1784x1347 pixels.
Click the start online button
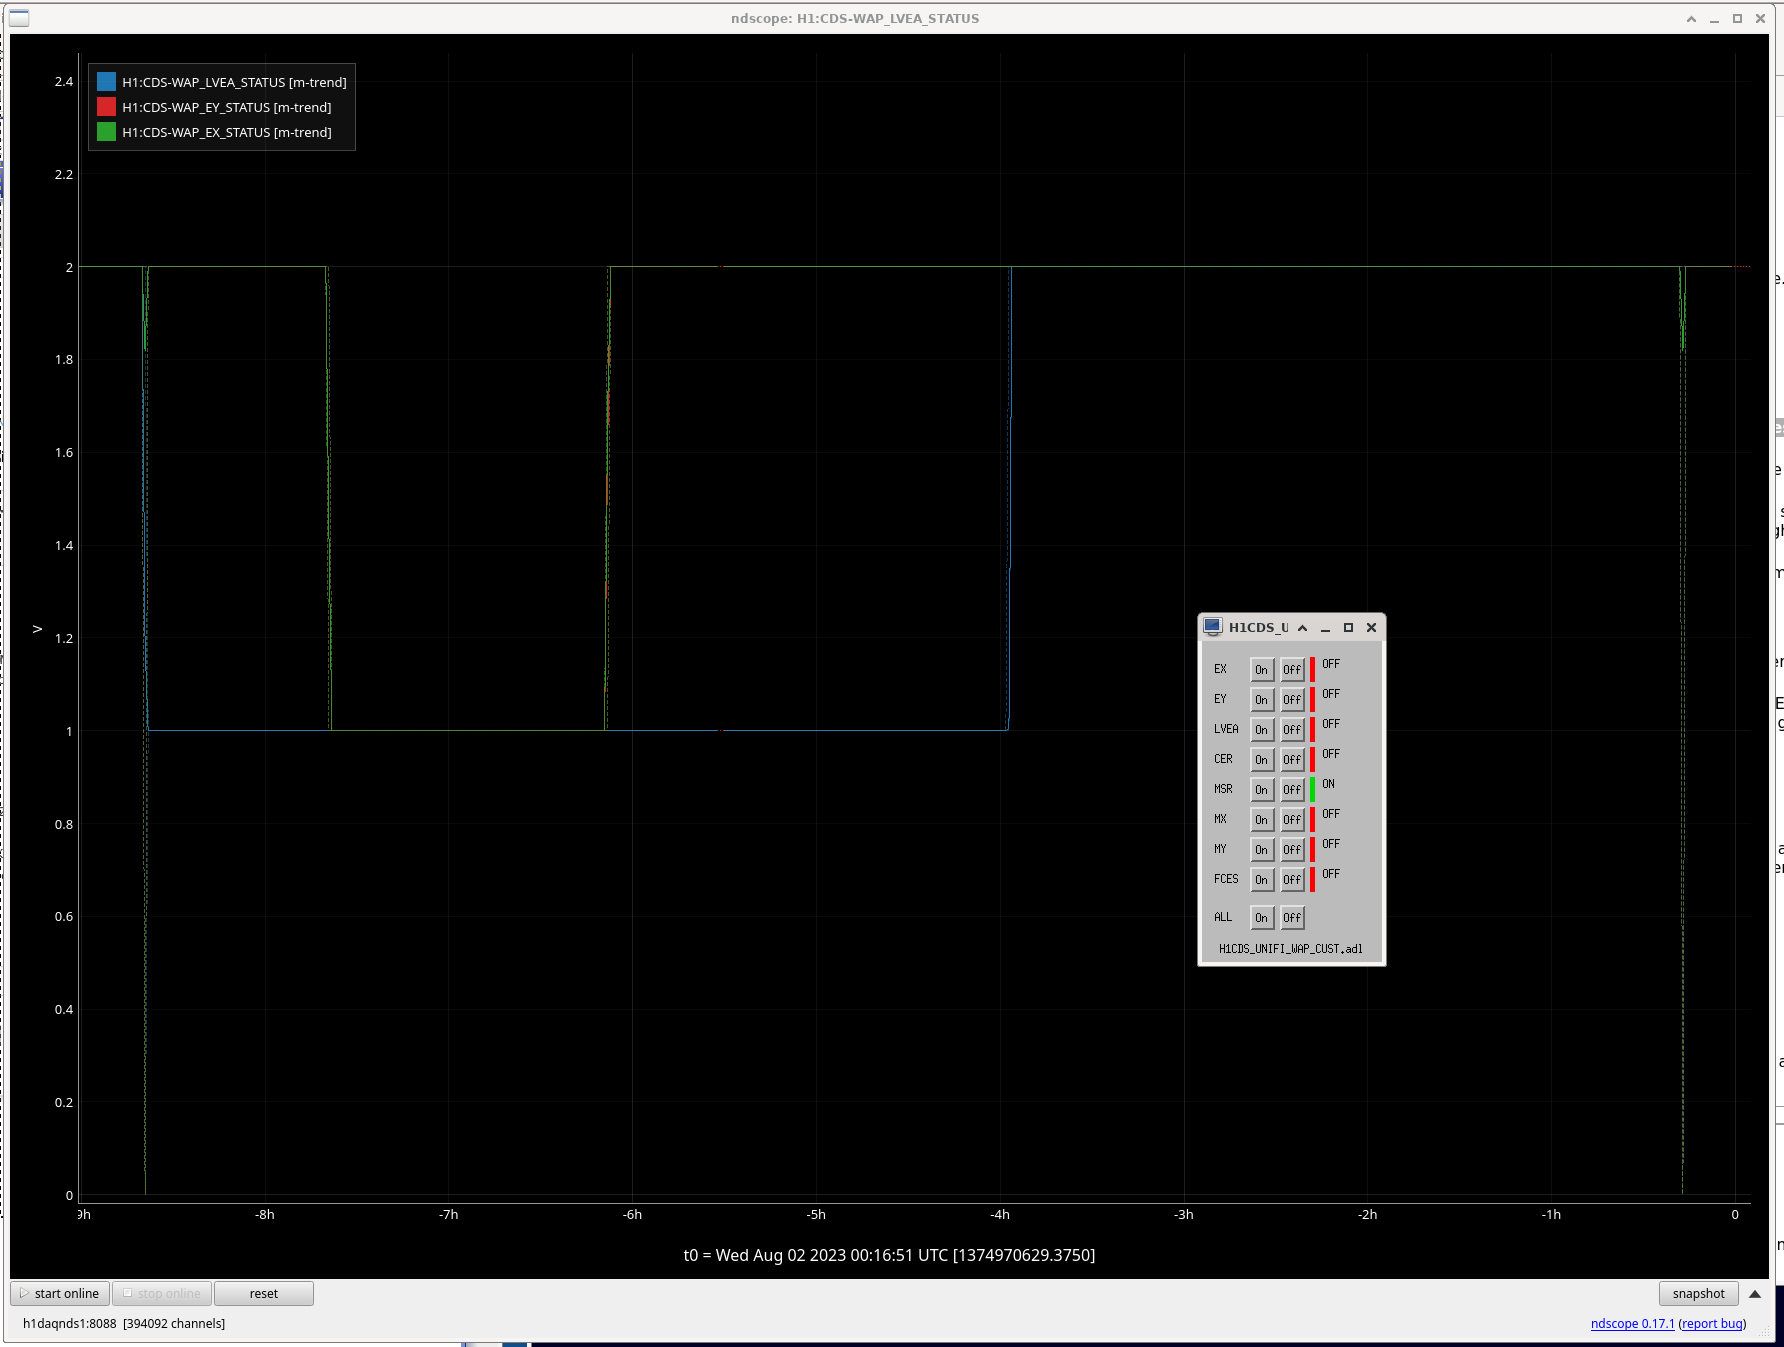60,1293
